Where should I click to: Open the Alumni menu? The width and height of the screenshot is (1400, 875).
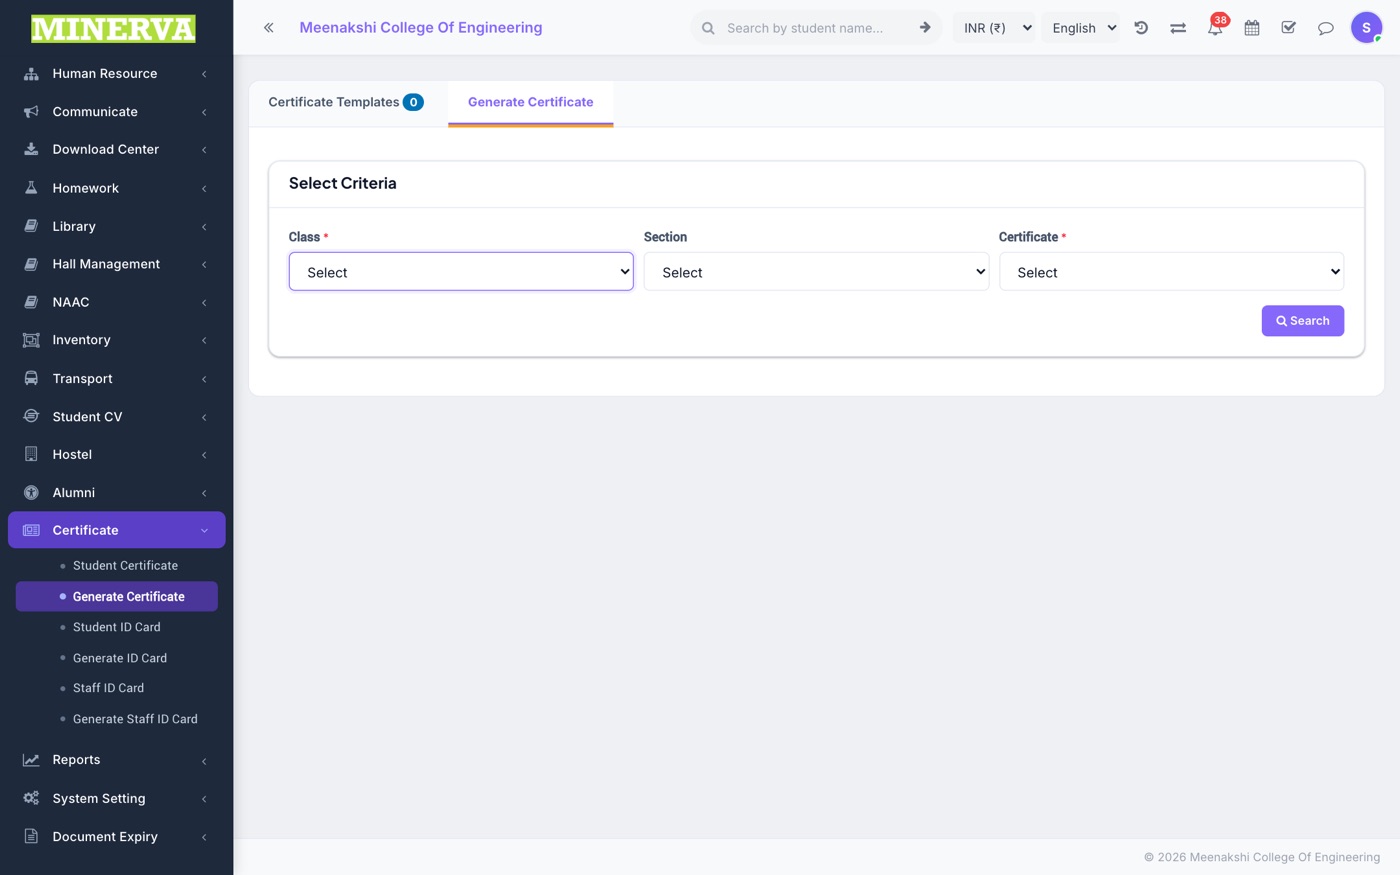[x=117, y=493]
